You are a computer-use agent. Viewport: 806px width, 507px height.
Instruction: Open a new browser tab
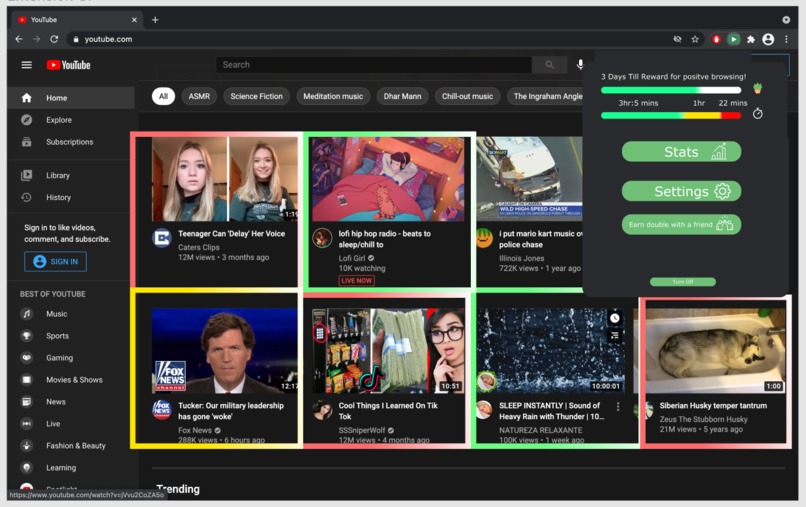tap(155, 20)
